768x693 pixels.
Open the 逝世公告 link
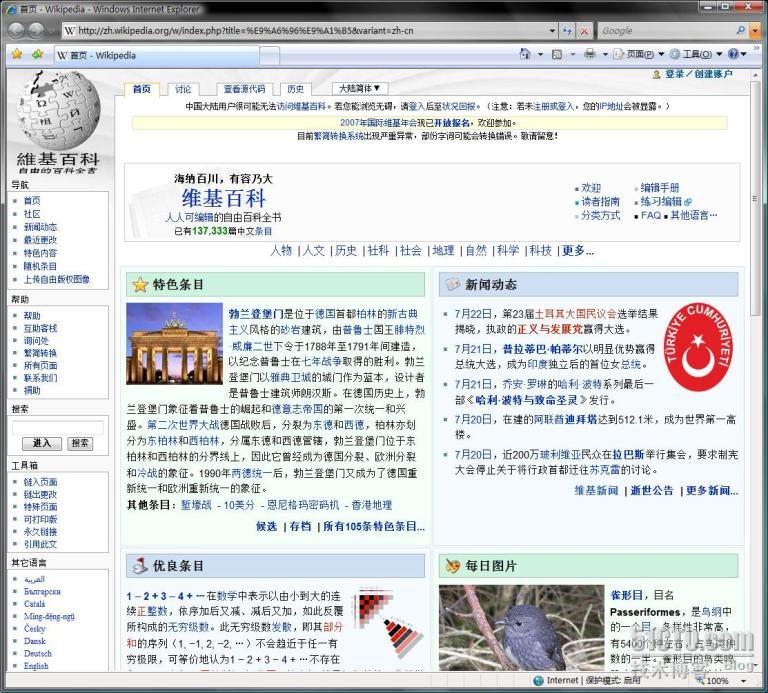652,490
